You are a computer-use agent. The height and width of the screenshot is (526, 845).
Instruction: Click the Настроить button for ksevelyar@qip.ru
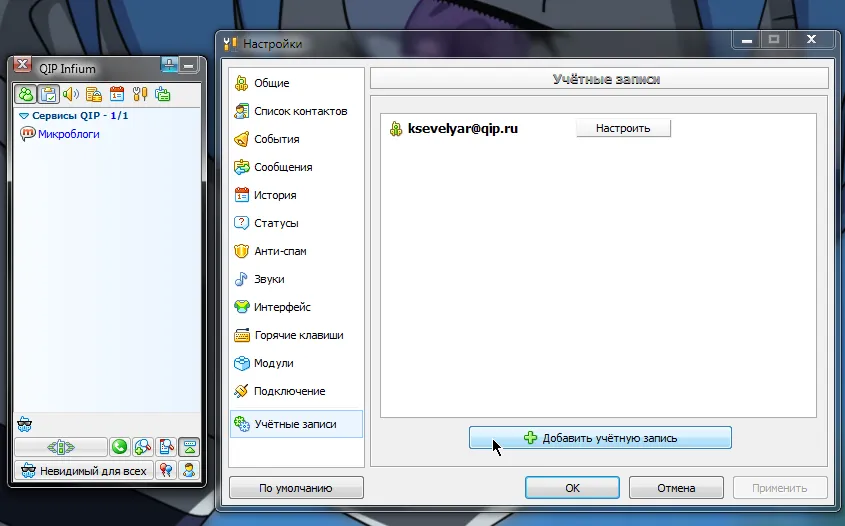tap(623, 128)
